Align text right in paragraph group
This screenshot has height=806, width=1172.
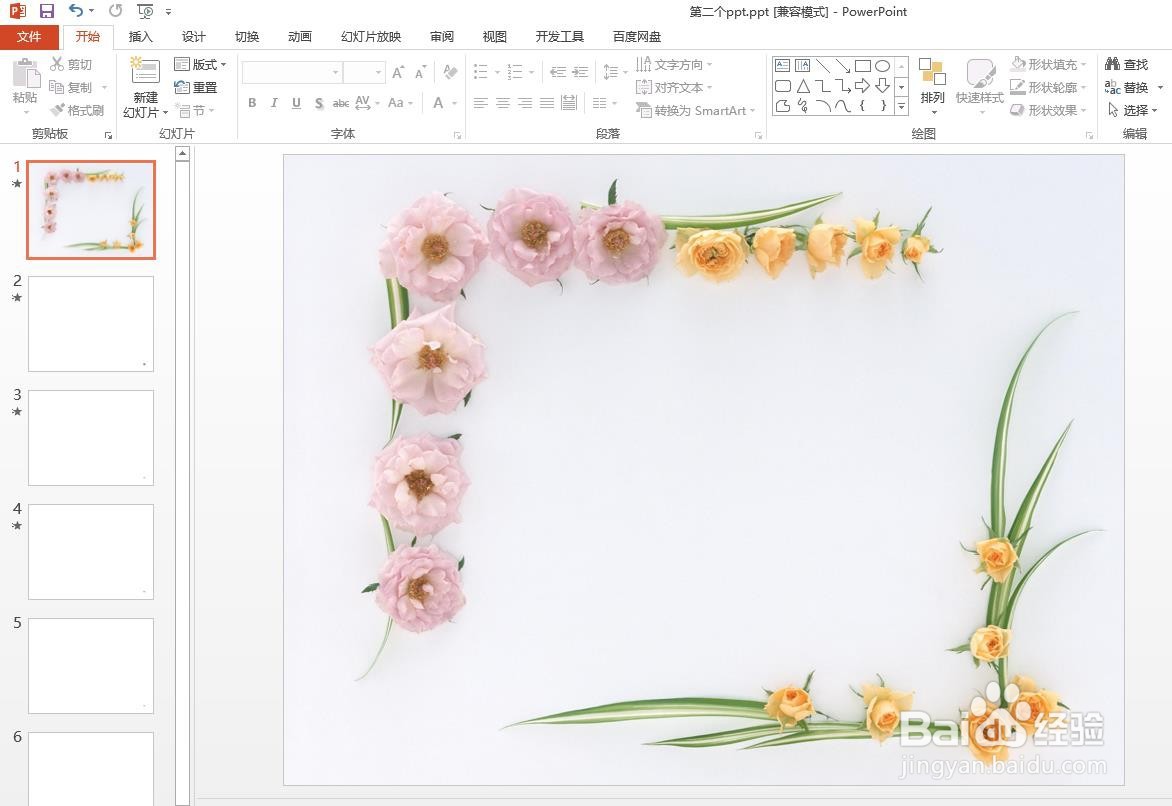525,103
